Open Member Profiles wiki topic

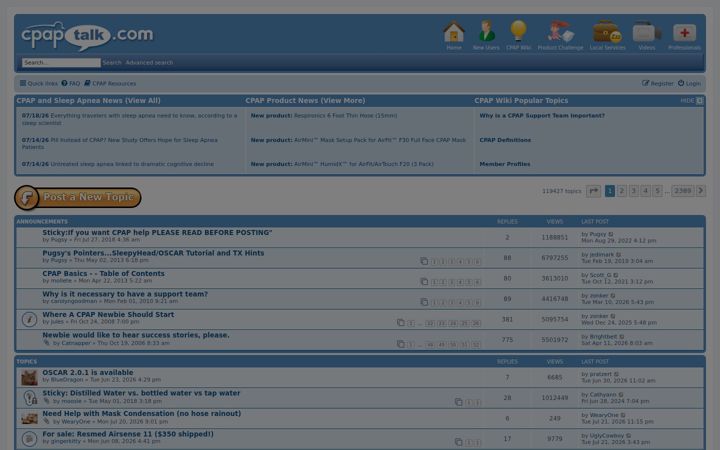(505, 164)
